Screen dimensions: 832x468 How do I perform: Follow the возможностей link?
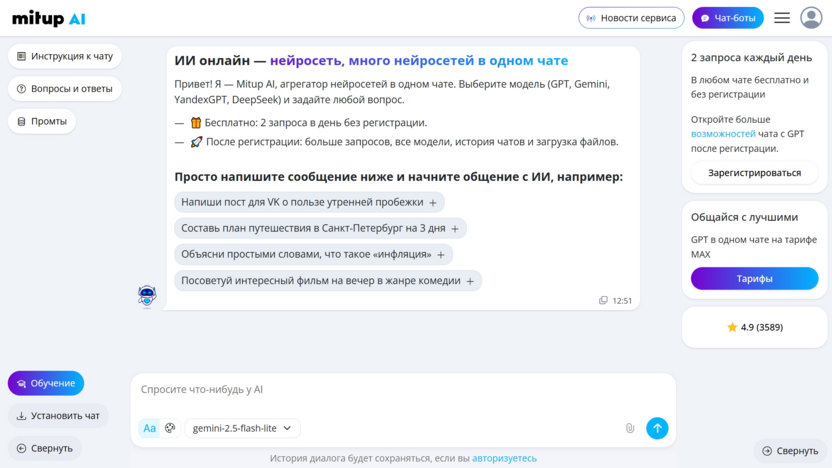coord(723,134)
